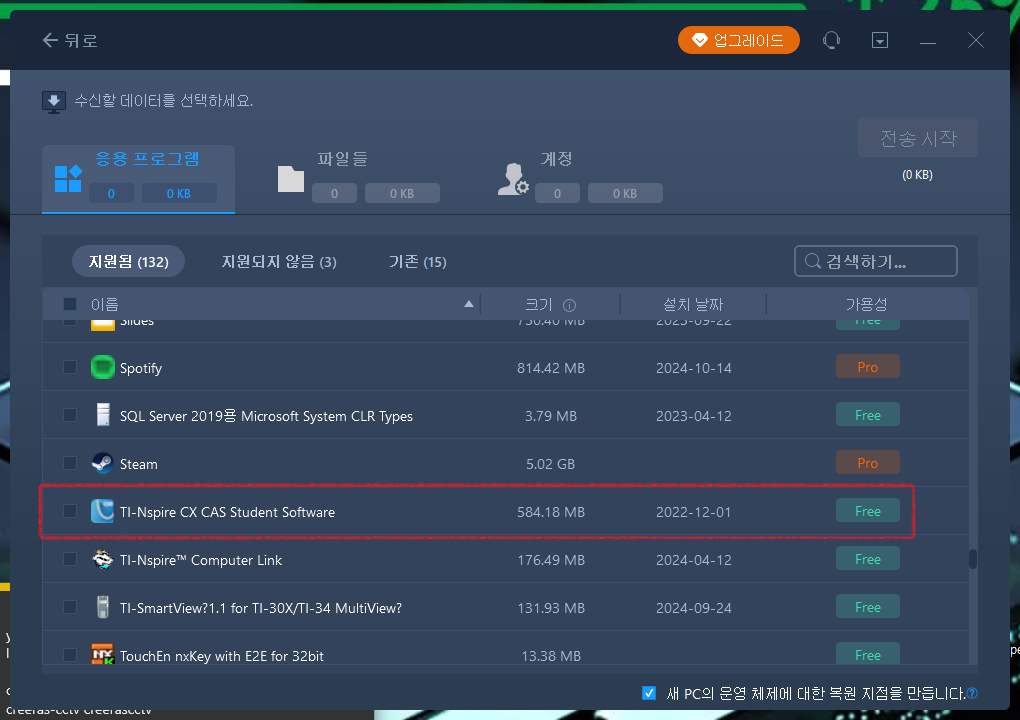1020x720 pixels.
Task: Click the 계정 account person icon
Action: [513, 177]
